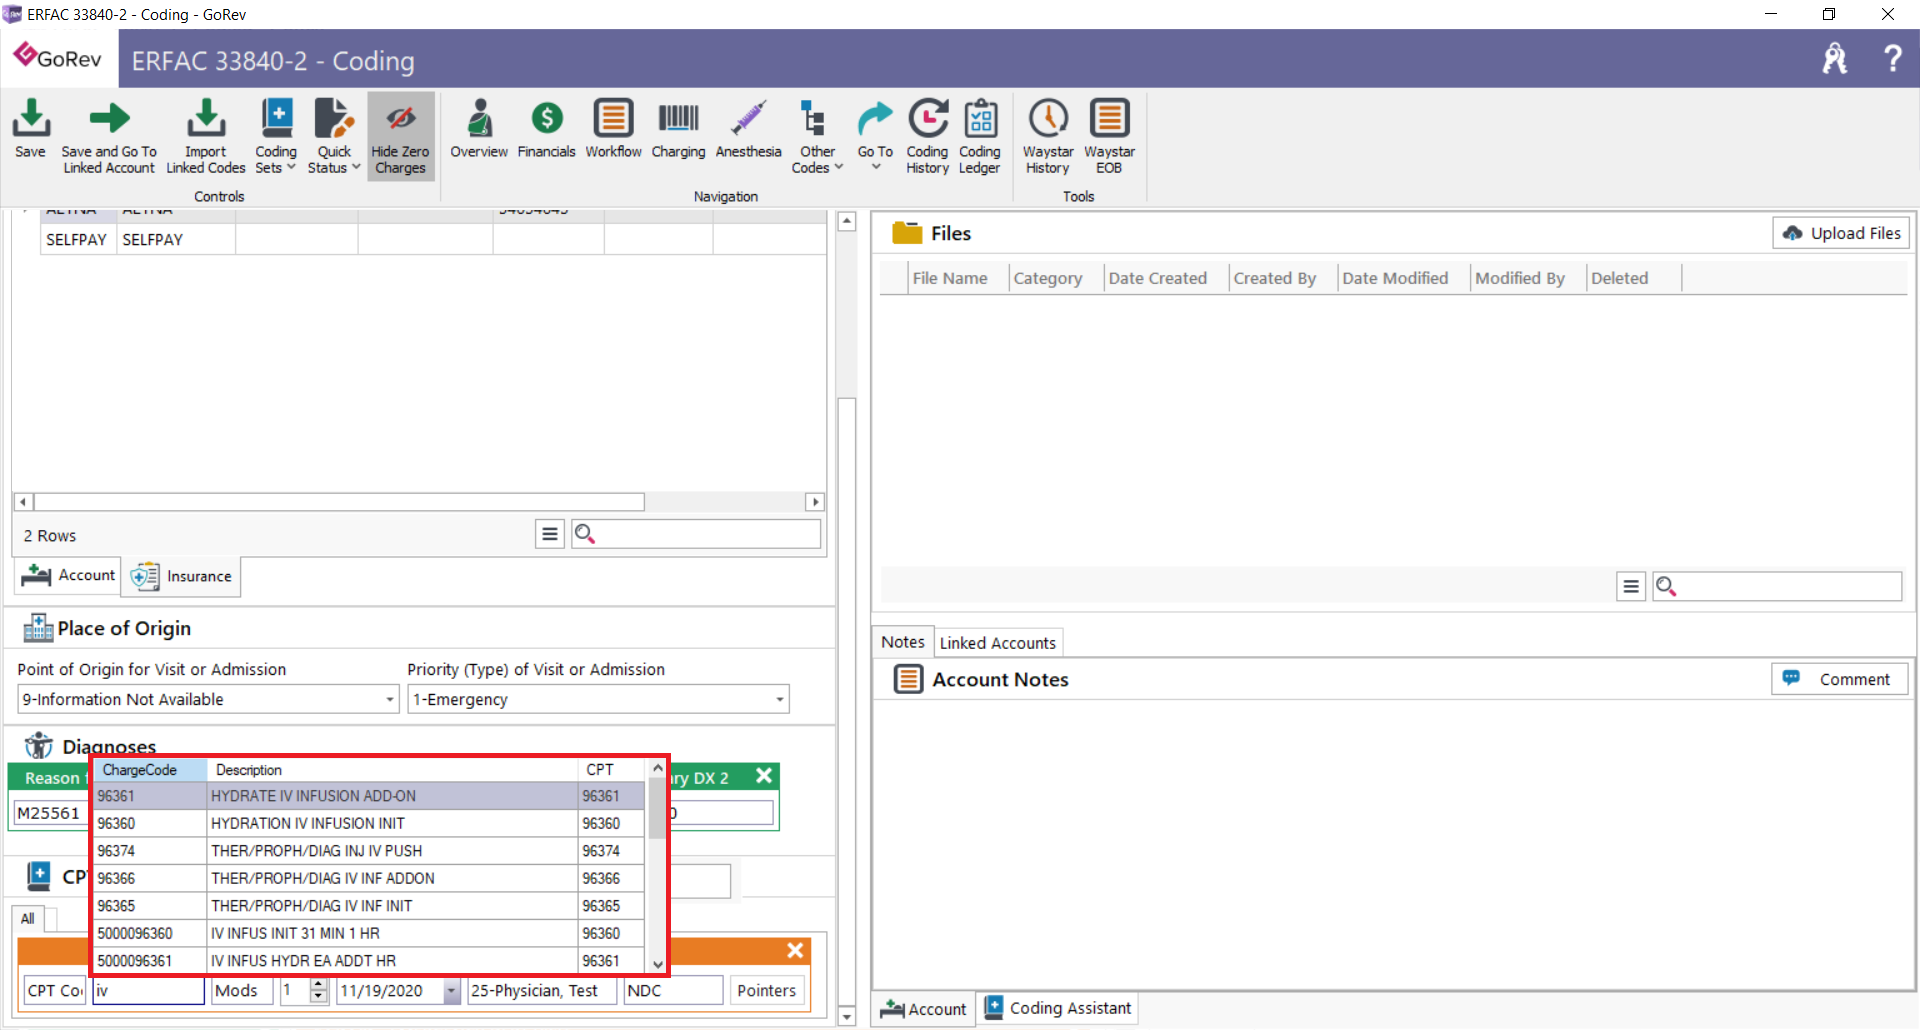Click the Mods field
This screenshot has width=1920, height=1030.
(x=241, y=990)
